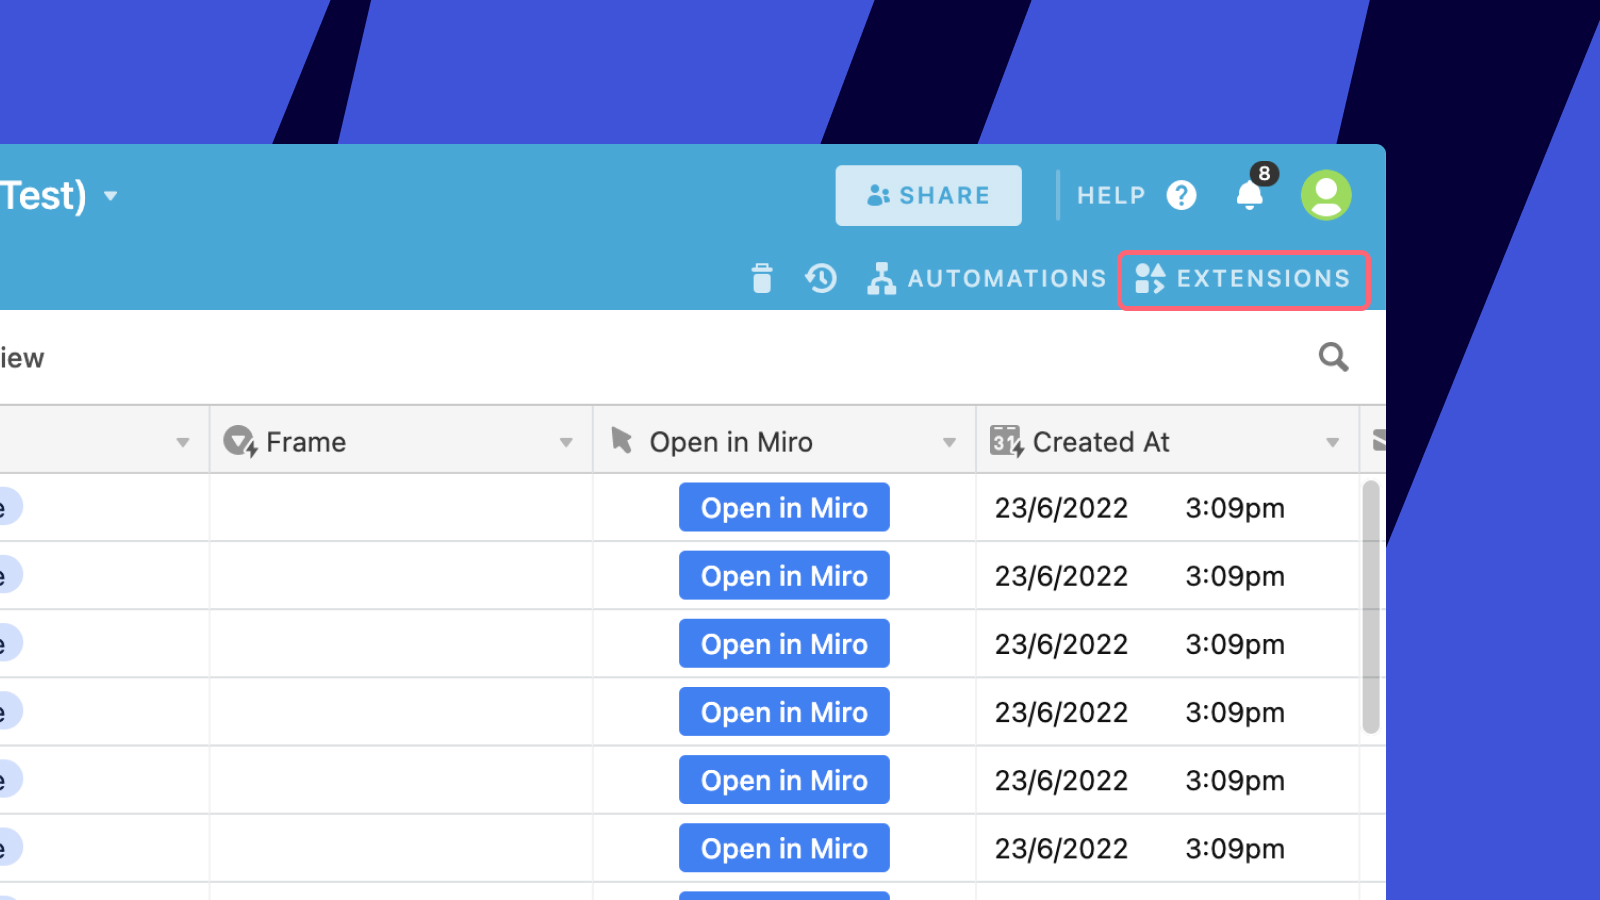1600x900 pixels.
Task: Click the revision history clock icon
Action: pyautogui.click(x=821, y=279)
